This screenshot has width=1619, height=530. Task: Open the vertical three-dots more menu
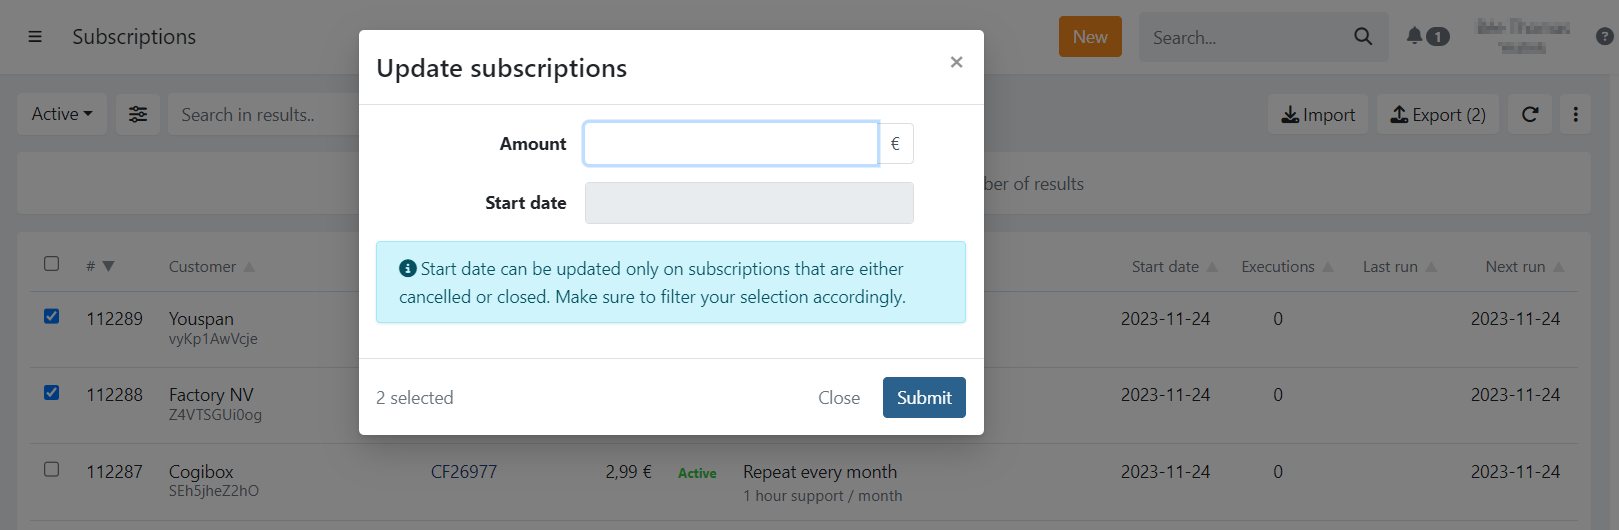click(x=1576, y=115)
